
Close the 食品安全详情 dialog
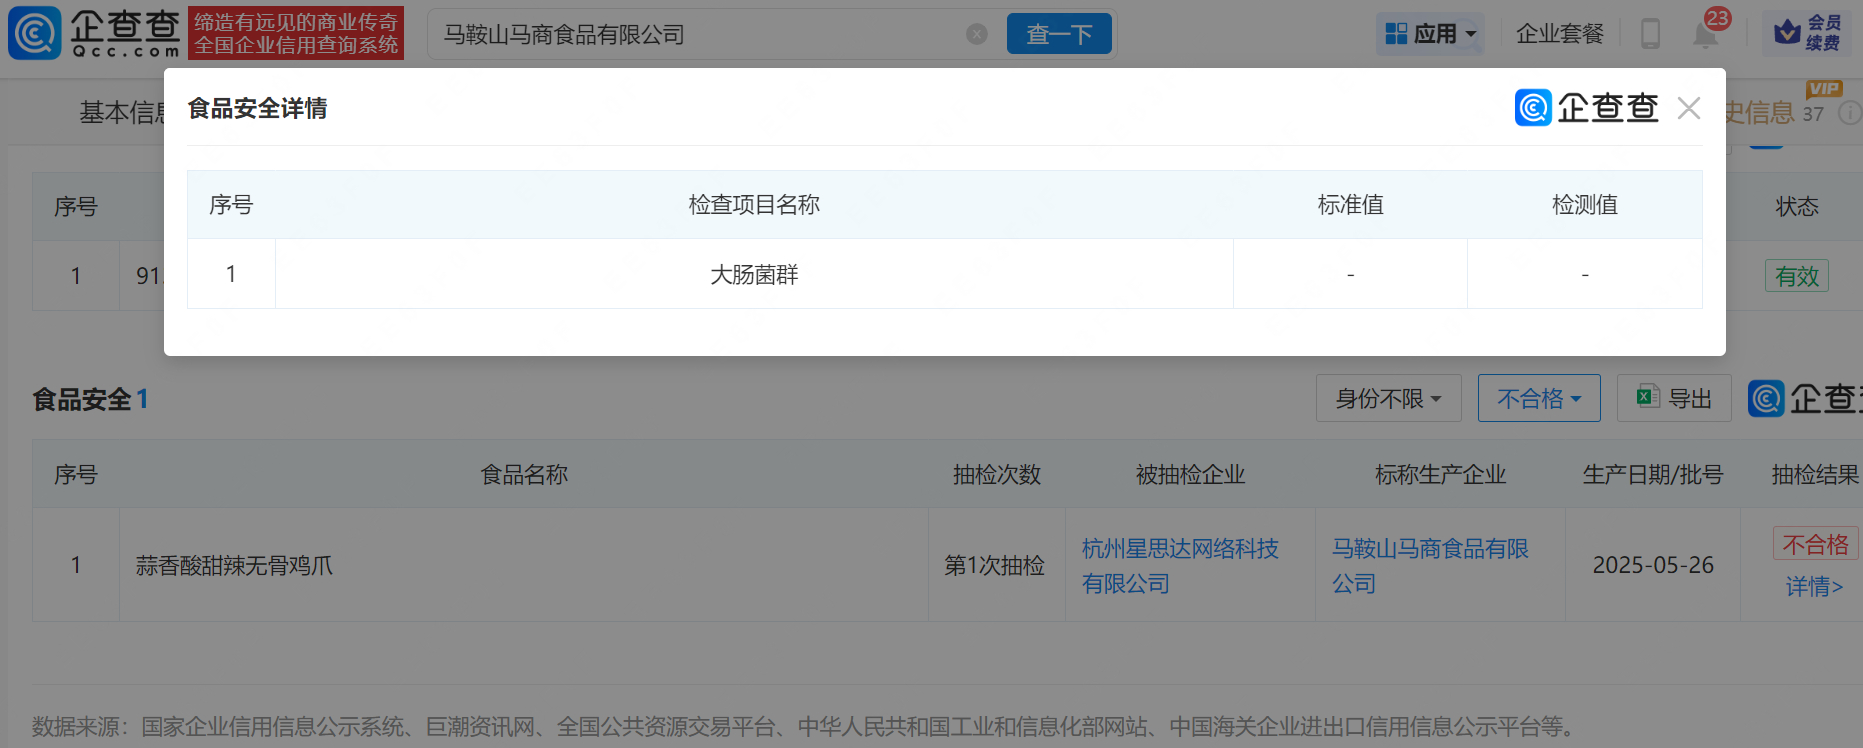tap(1689, 108)
